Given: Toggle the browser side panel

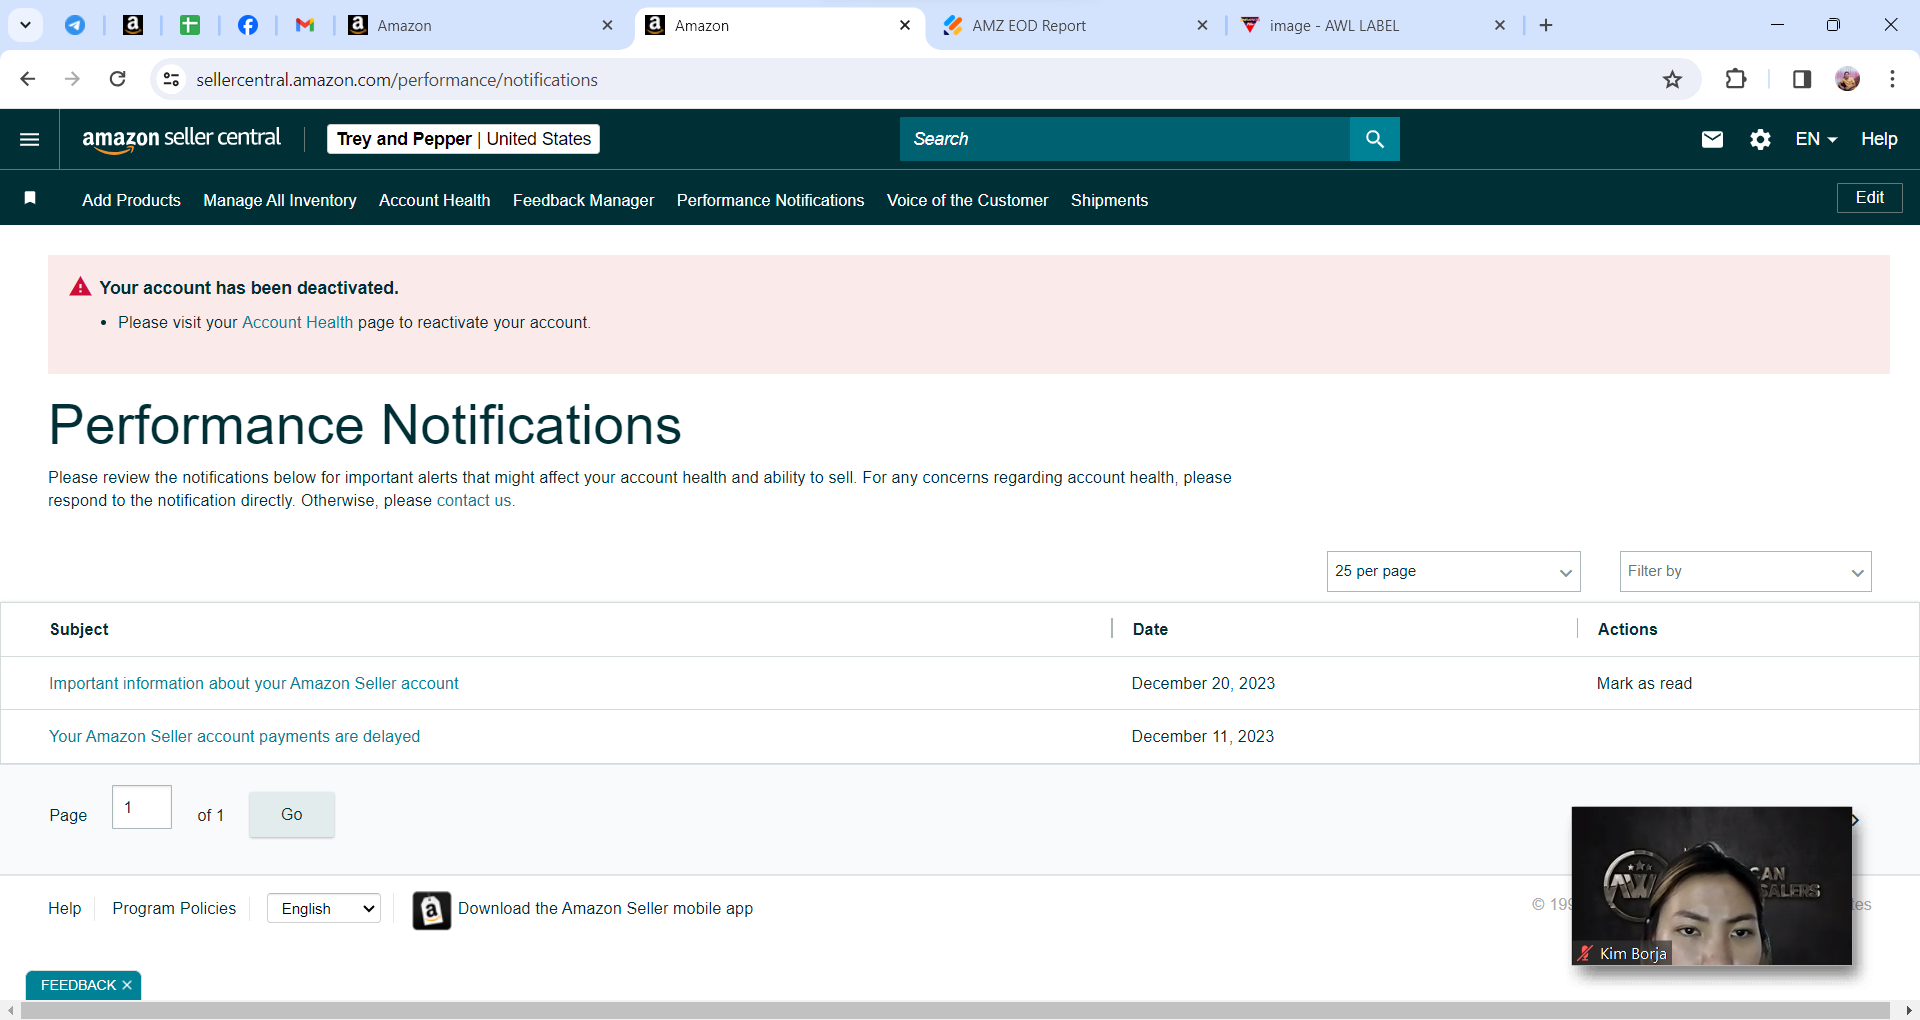Looking at the screenshot, I should [x=1802, y=79].
